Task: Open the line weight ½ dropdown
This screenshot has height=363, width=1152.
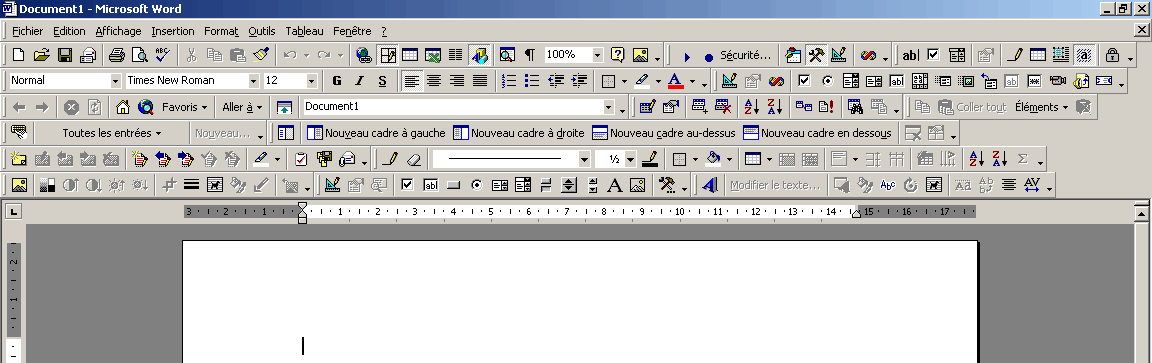Action: coord(630,159)
